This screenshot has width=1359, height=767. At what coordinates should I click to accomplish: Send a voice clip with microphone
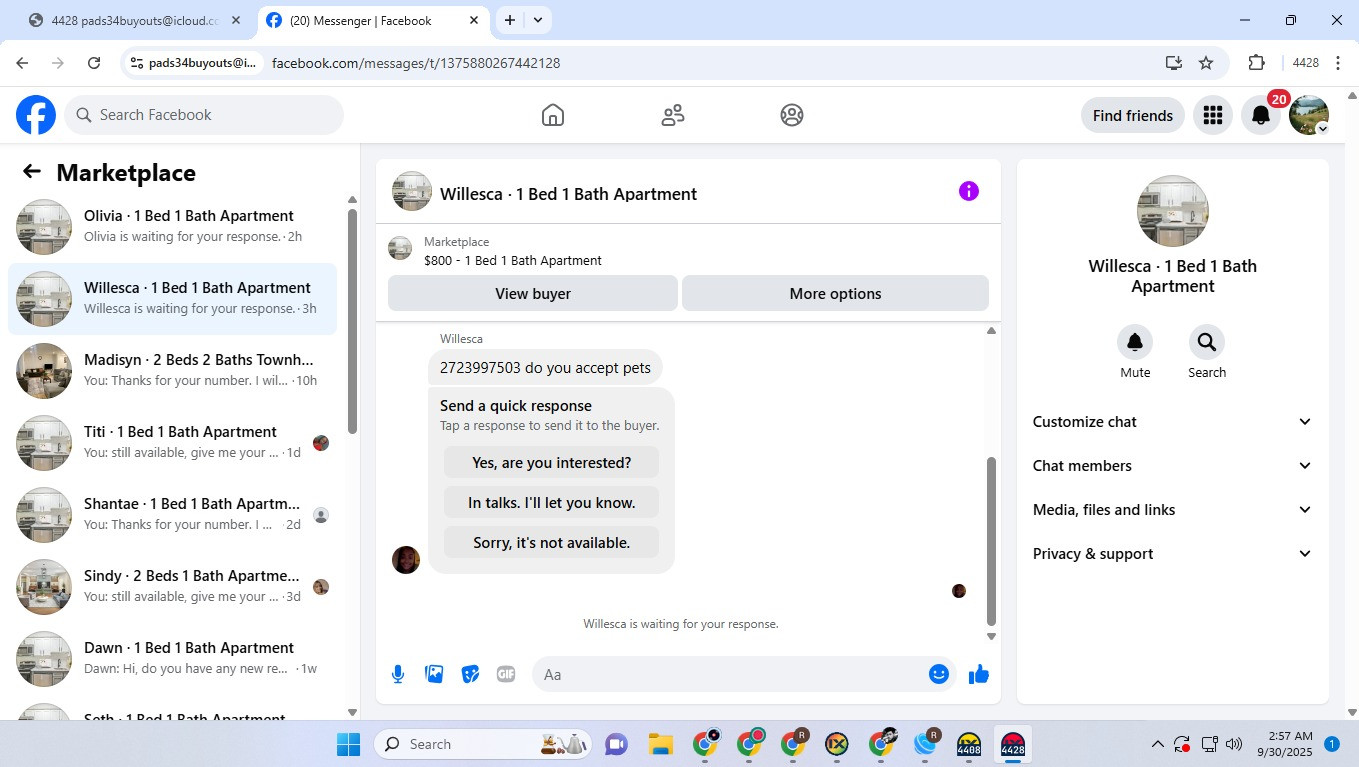398,674
